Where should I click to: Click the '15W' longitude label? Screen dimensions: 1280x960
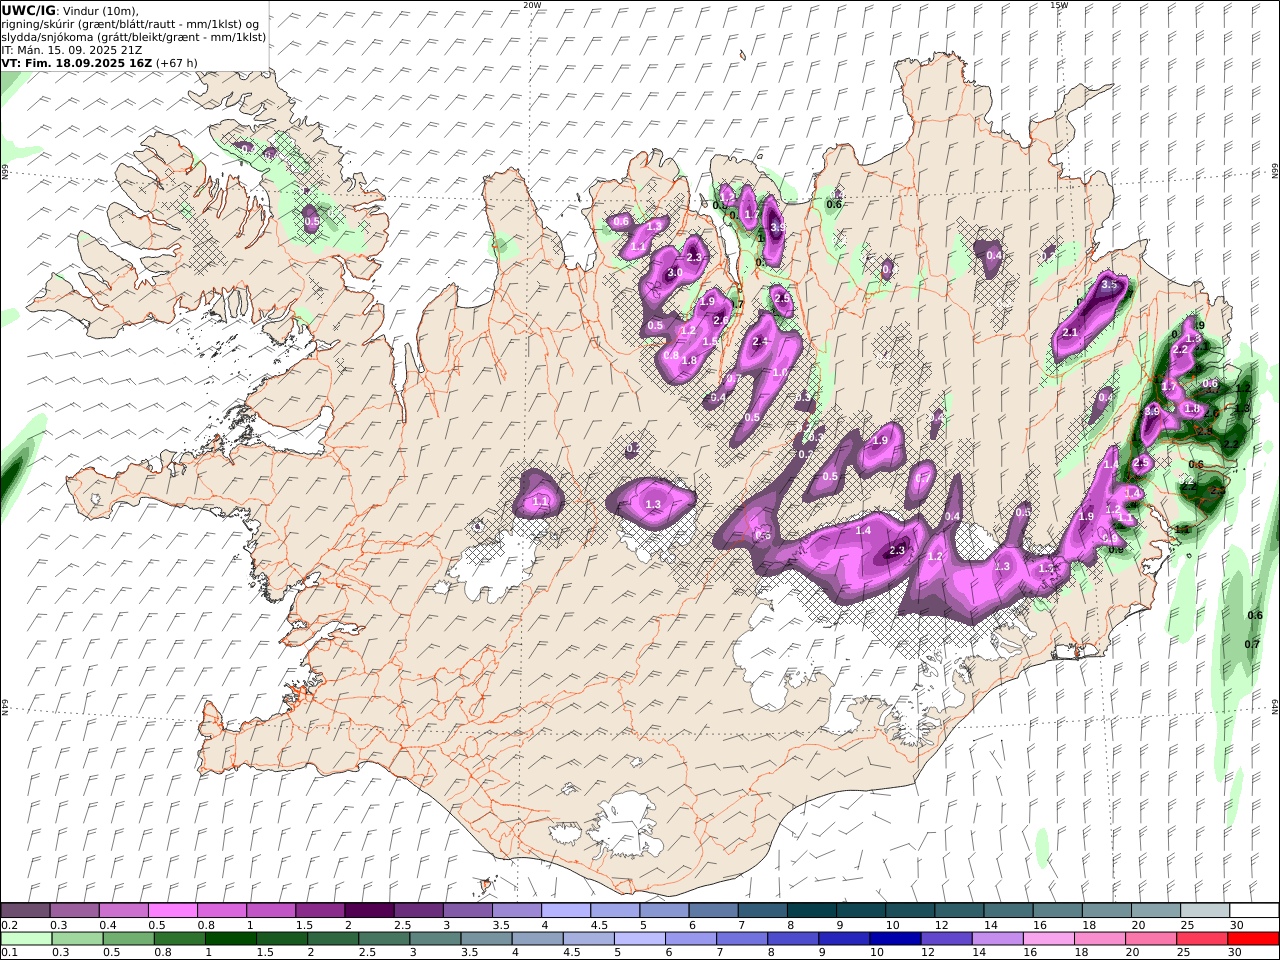point(1059,5)
